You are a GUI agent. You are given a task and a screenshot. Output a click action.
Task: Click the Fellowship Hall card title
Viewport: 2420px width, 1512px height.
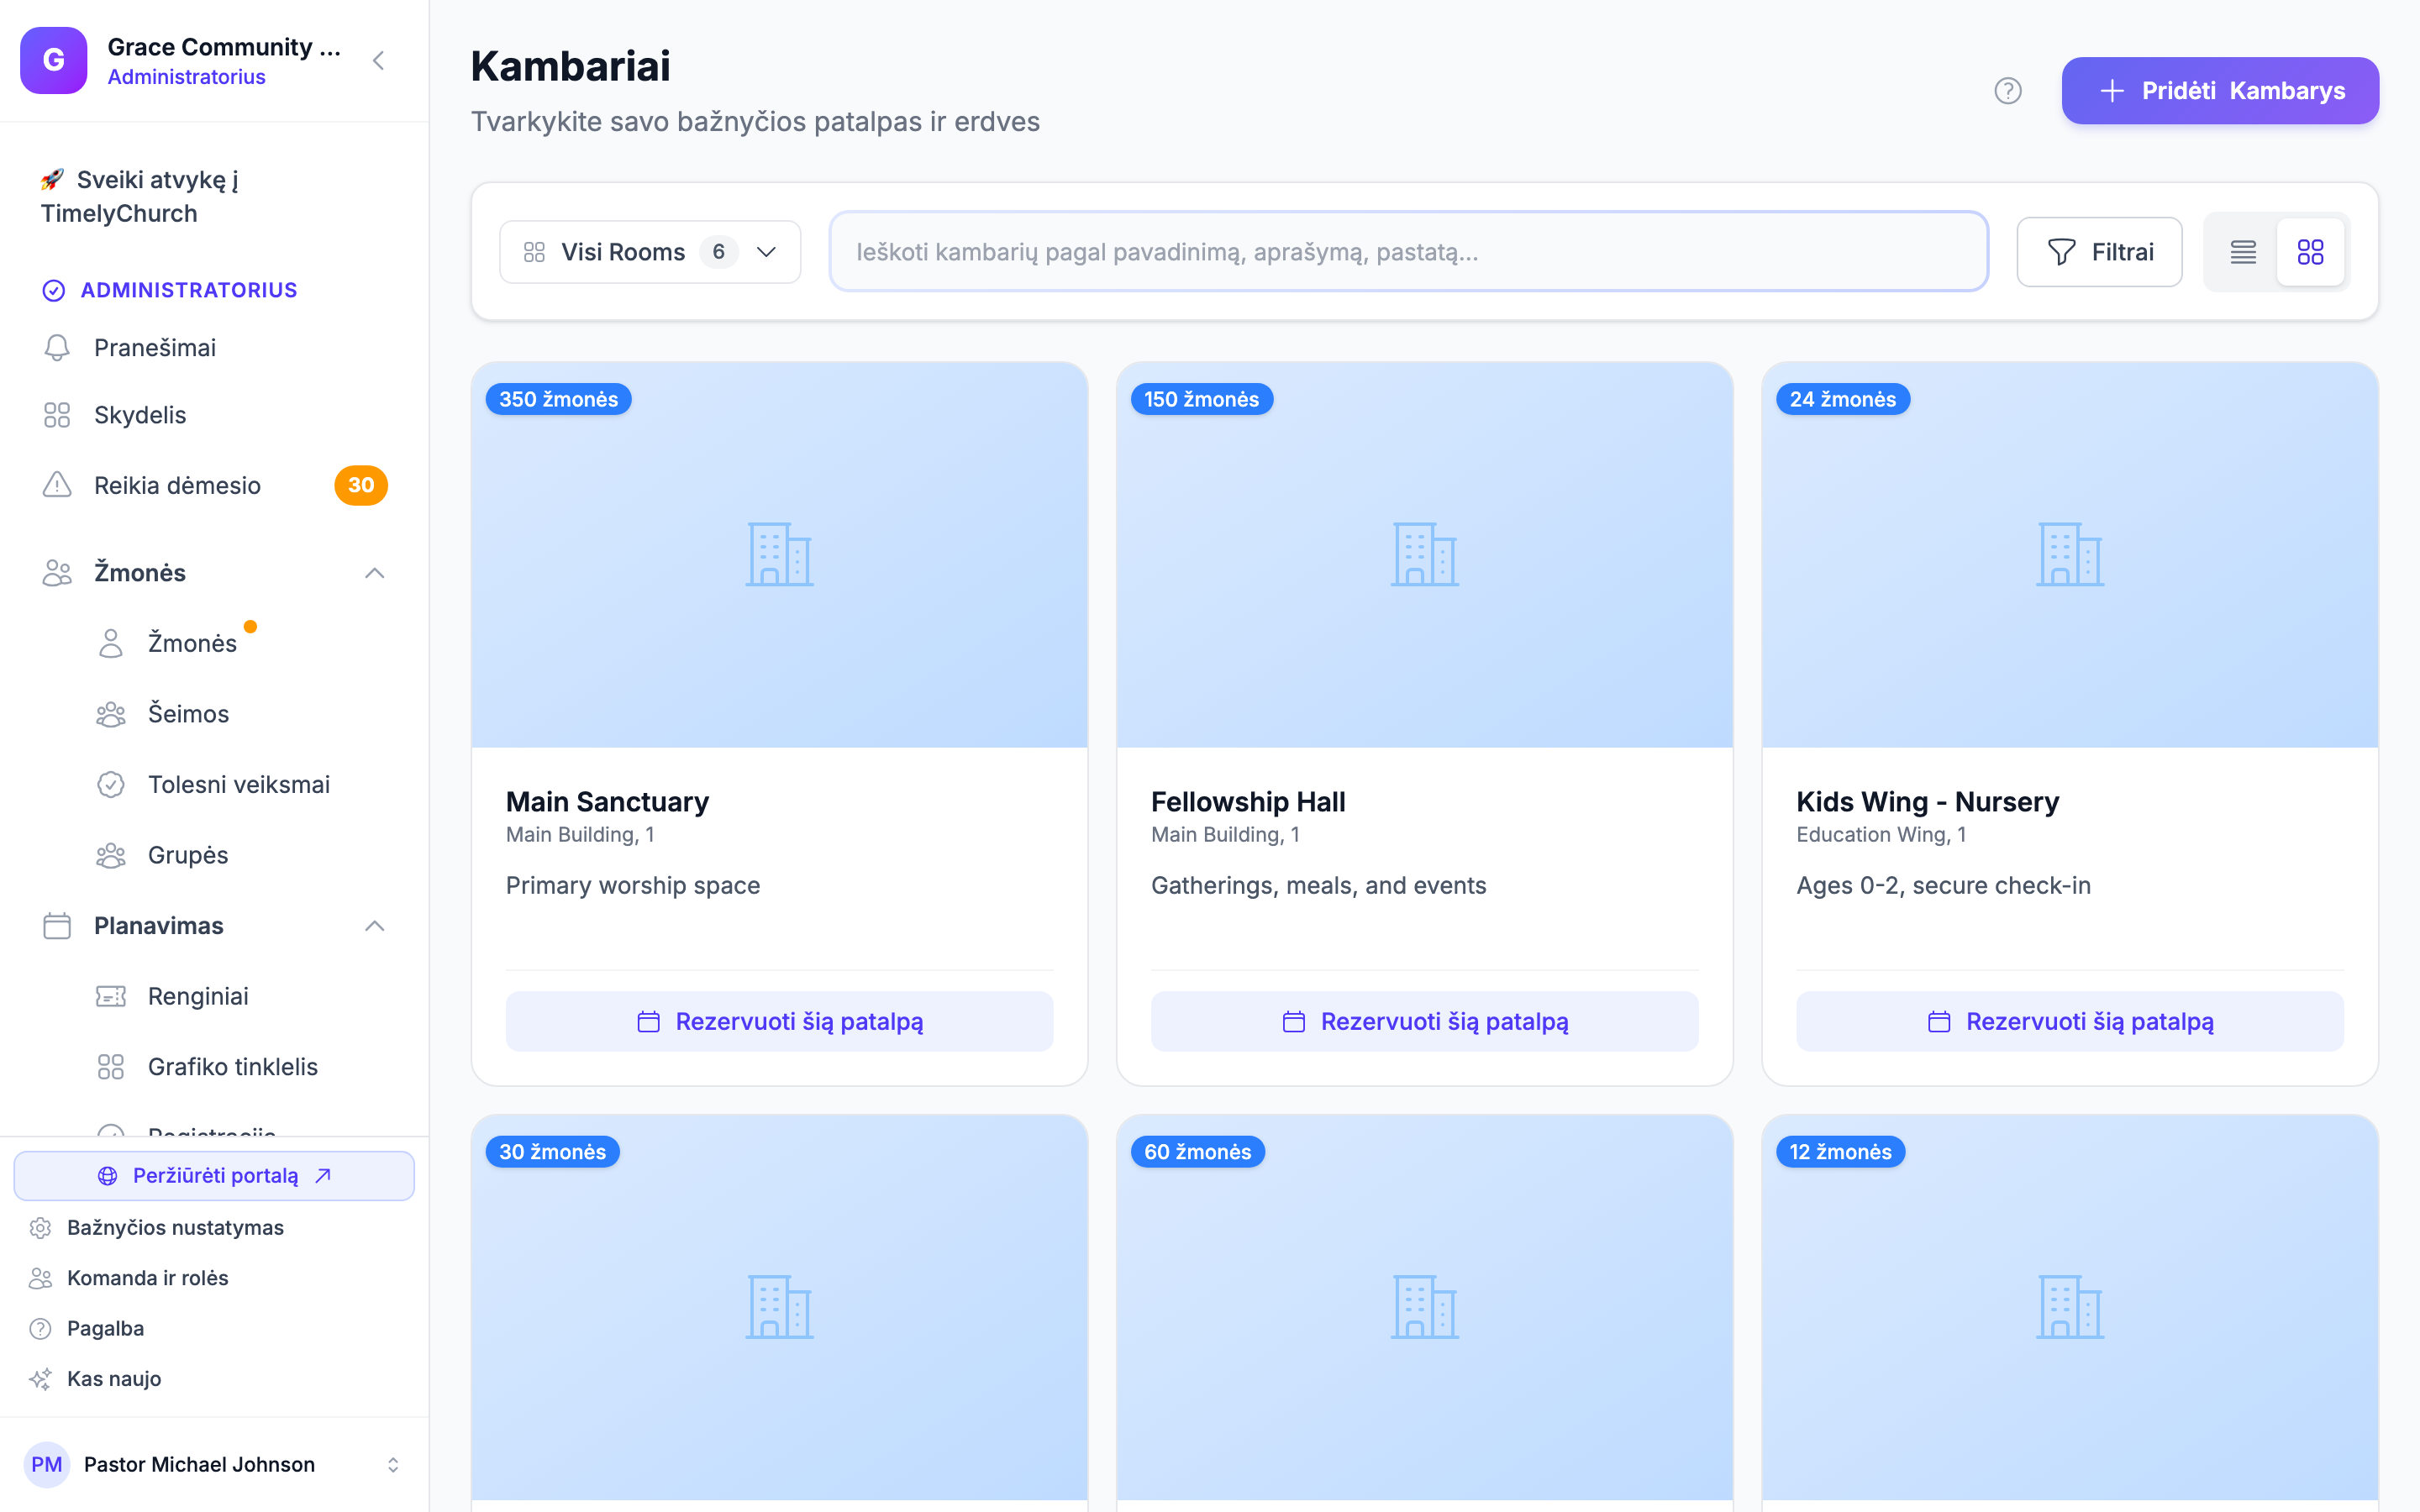(x=1248, y=802)
